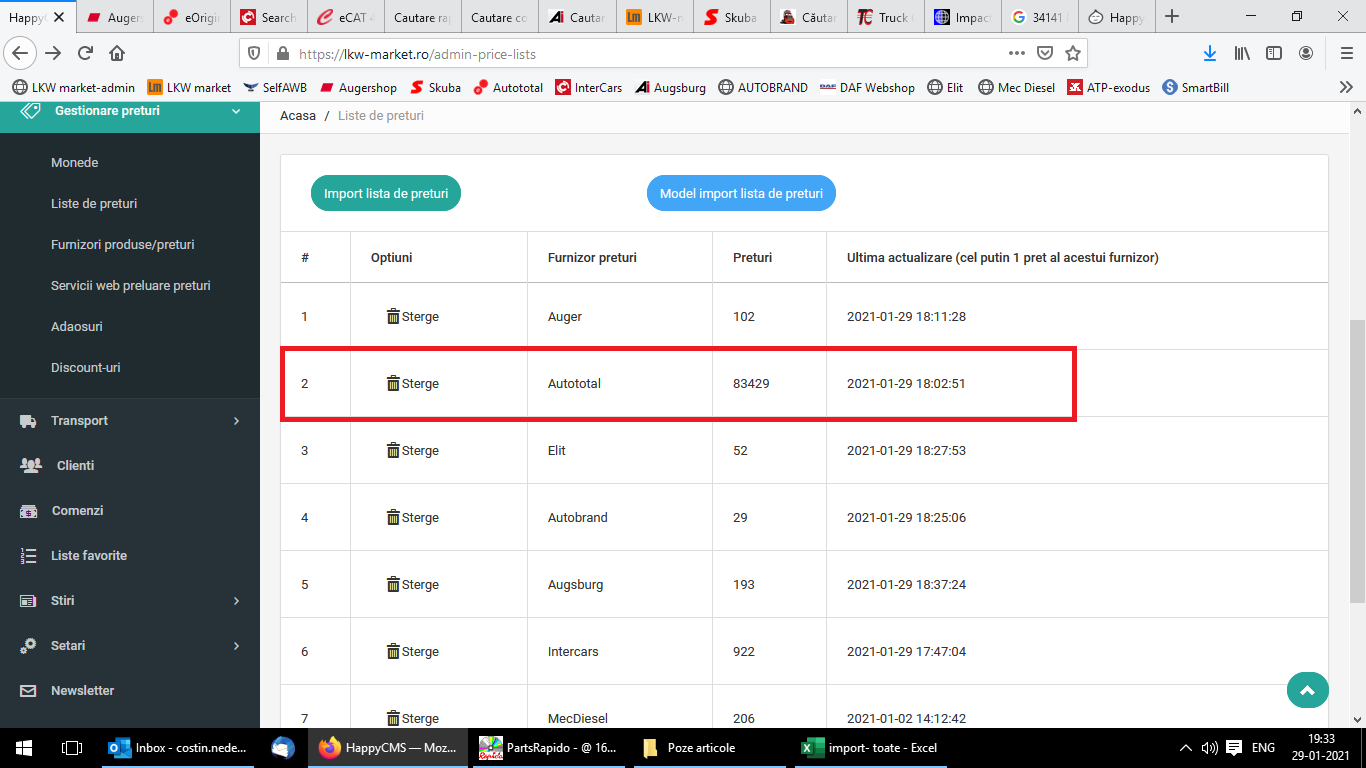Open the Firefox hamburger menu
Screen dimensions: 1366x768
tap(1346, 53)
